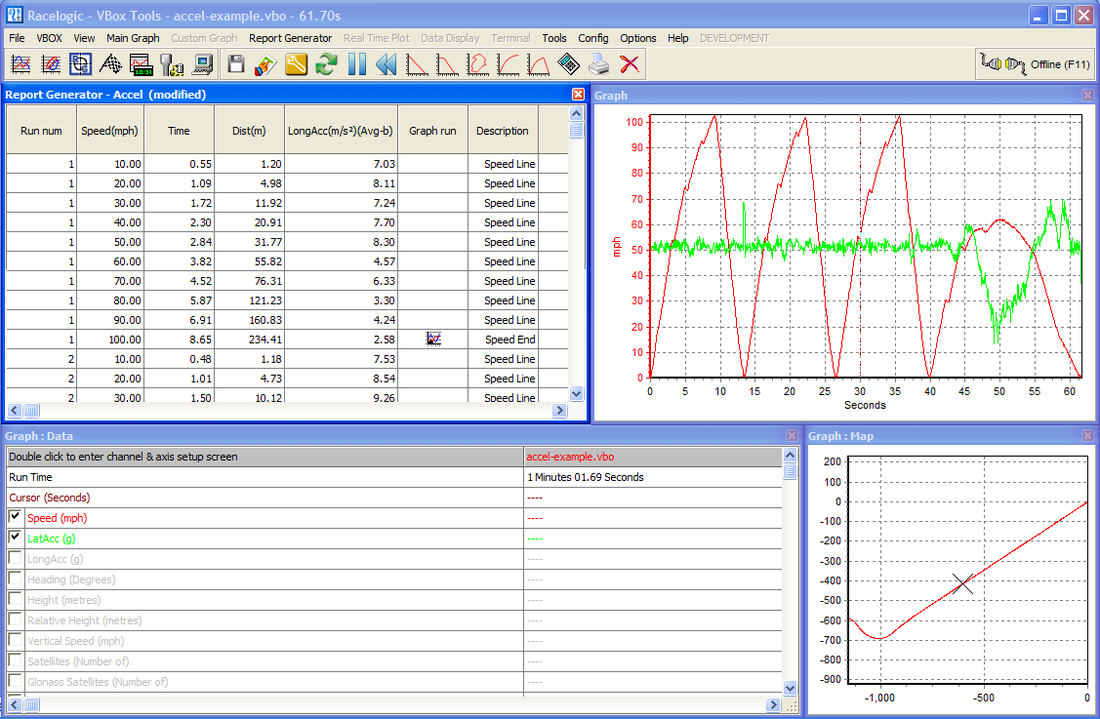Click the blue rewind double-arrow icon
The height and width of the screenshot is (719, 1100).
click(x=387, y=65)
